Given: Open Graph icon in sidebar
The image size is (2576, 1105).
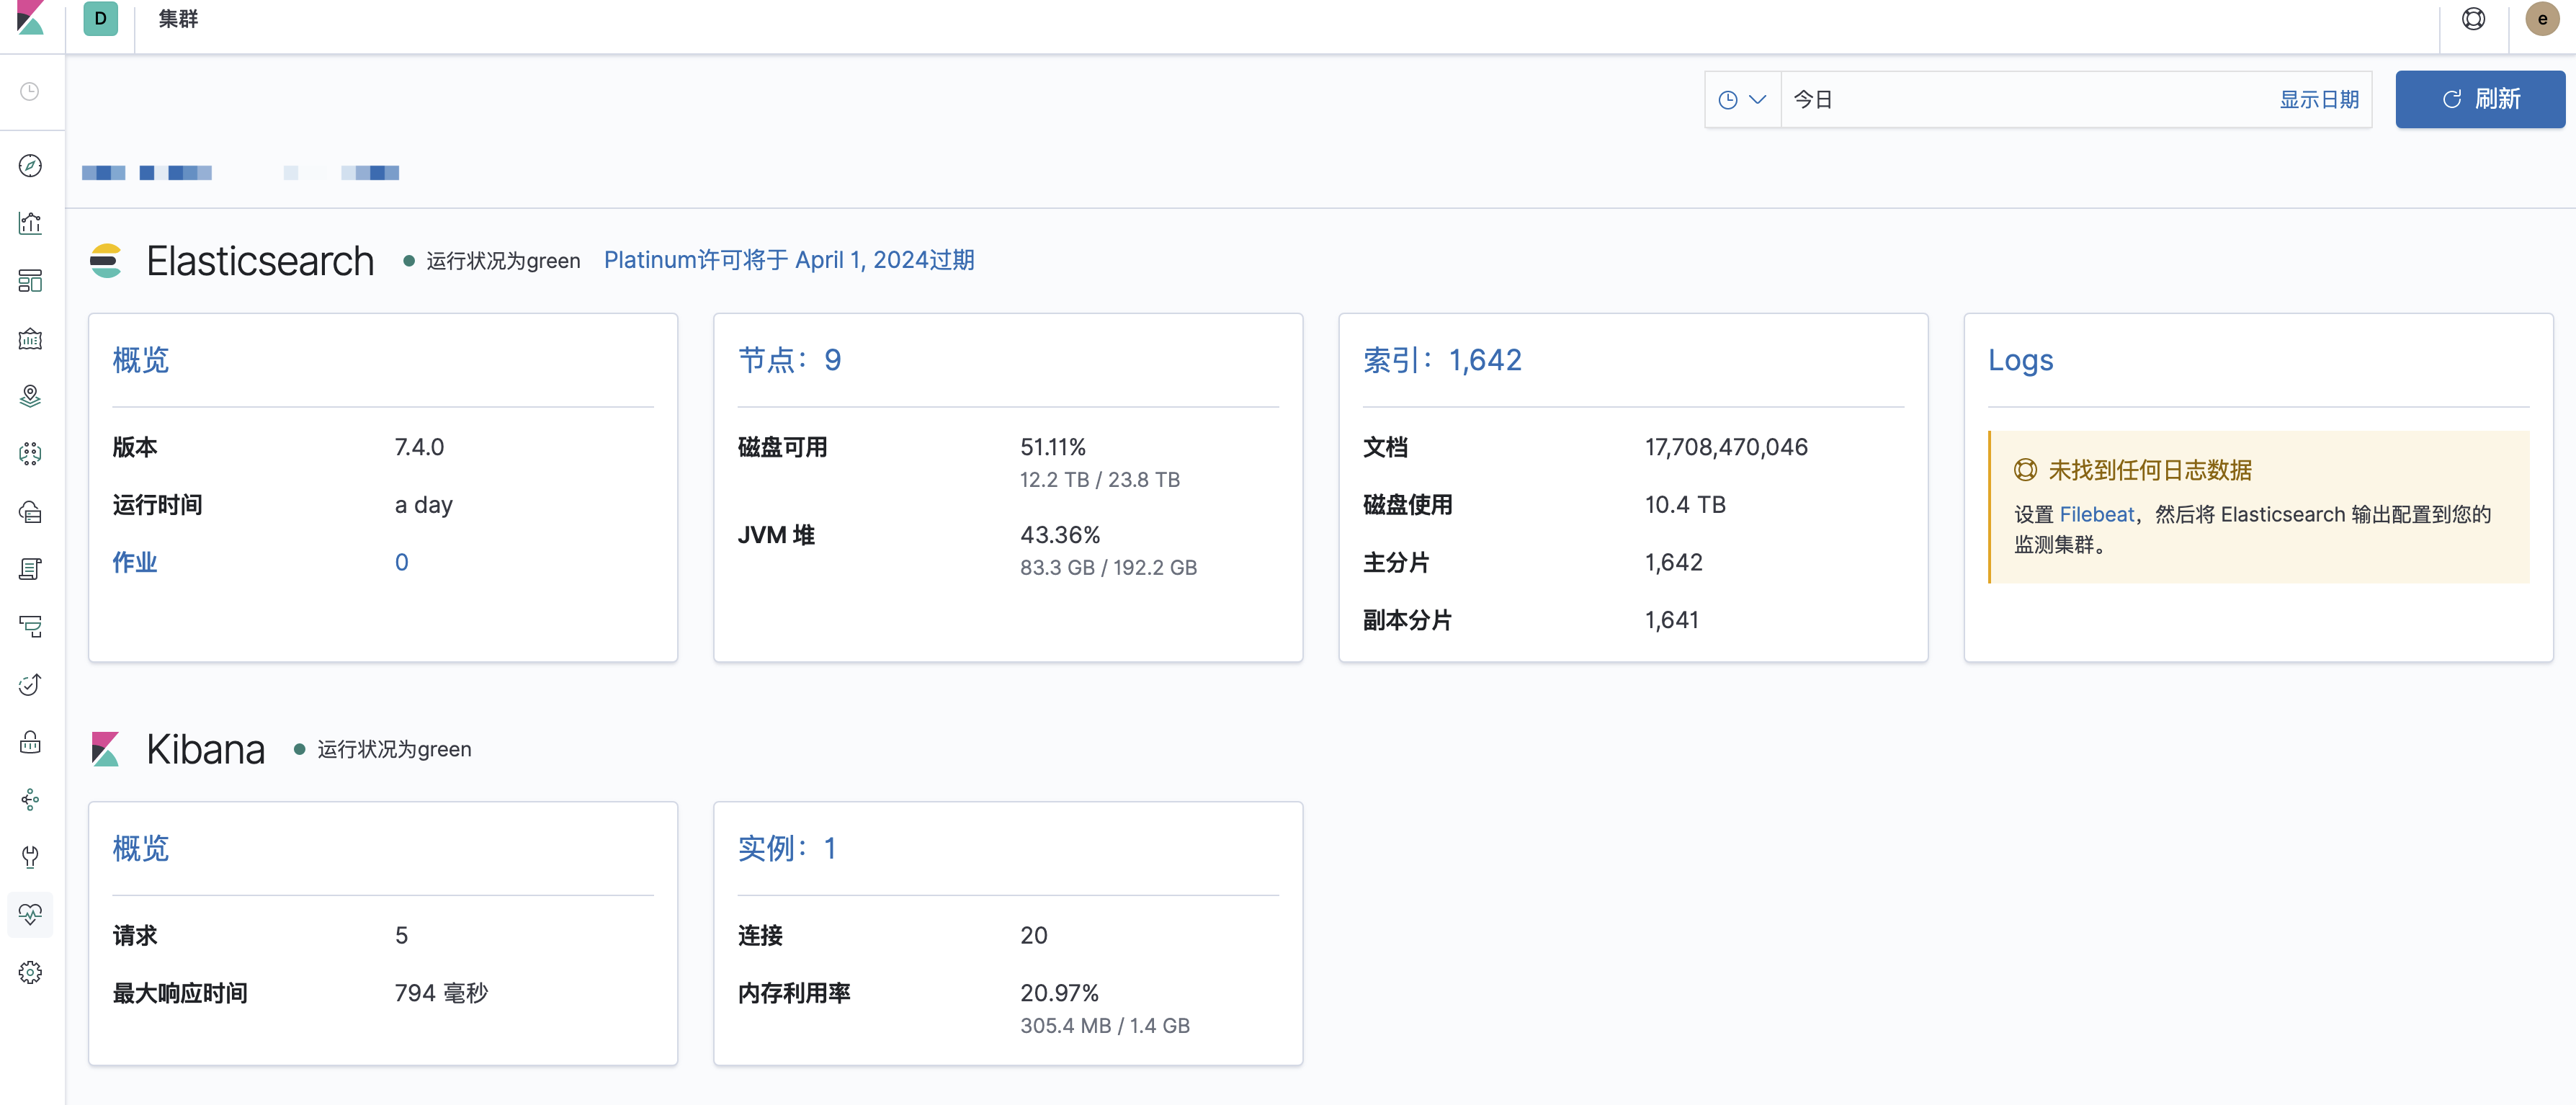Looking at the screenshot, I should coord(30,799).
